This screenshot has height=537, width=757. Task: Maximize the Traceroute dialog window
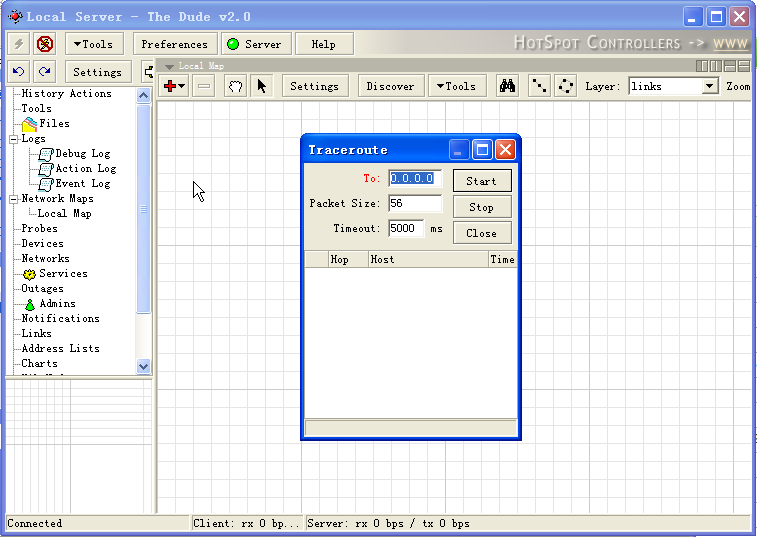tap(482, 150)
